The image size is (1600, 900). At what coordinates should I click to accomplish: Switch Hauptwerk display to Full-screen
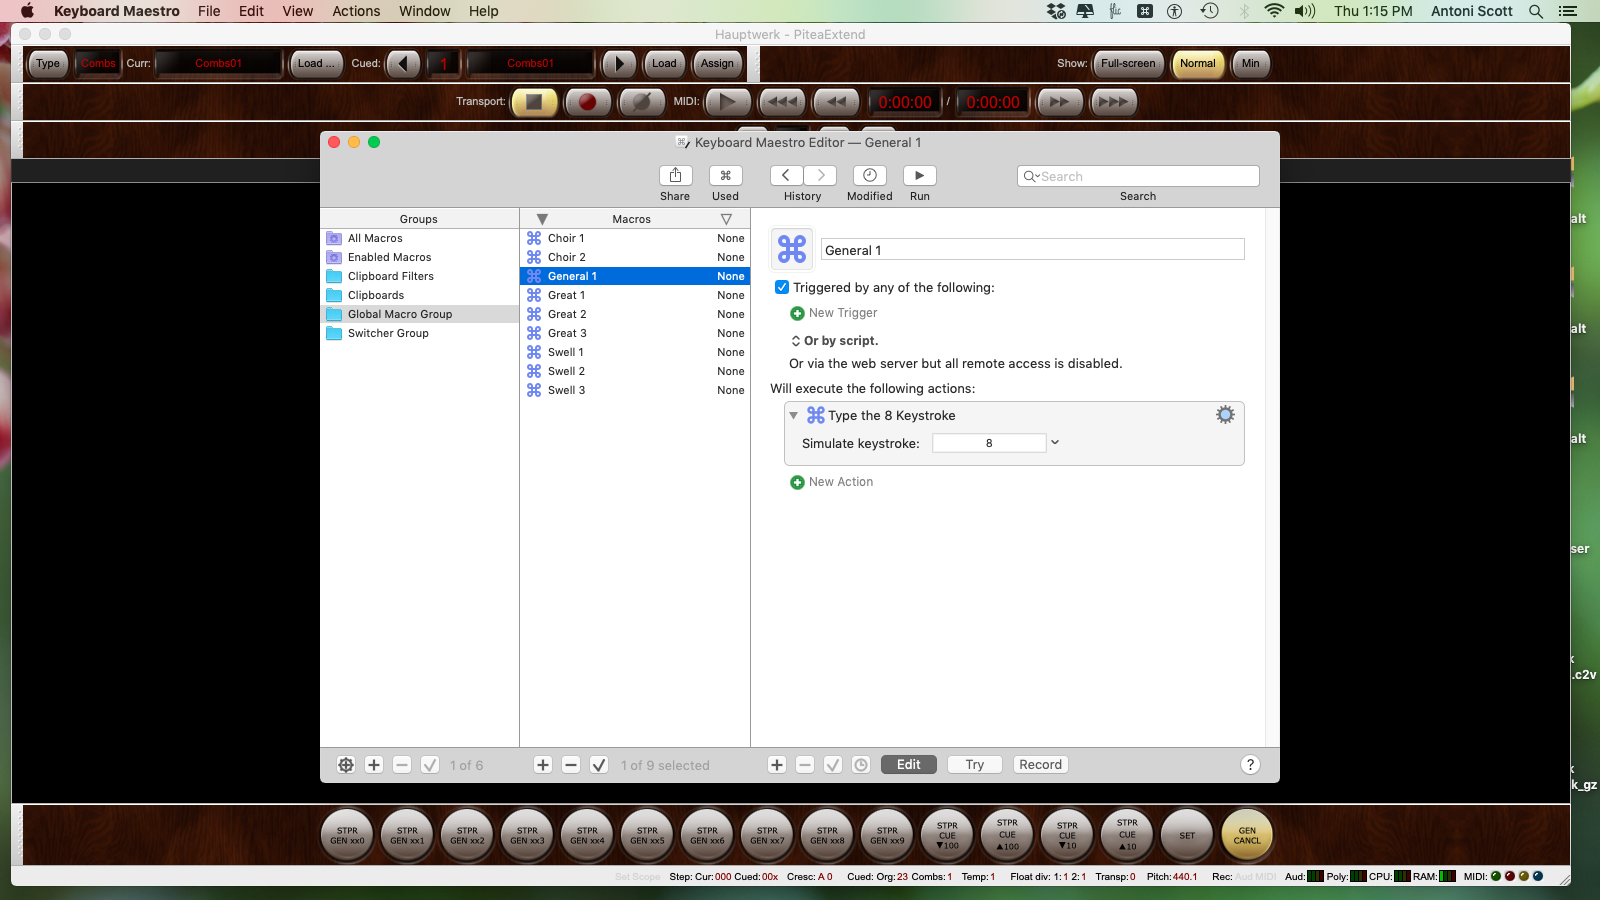(x=1128, y=63)
